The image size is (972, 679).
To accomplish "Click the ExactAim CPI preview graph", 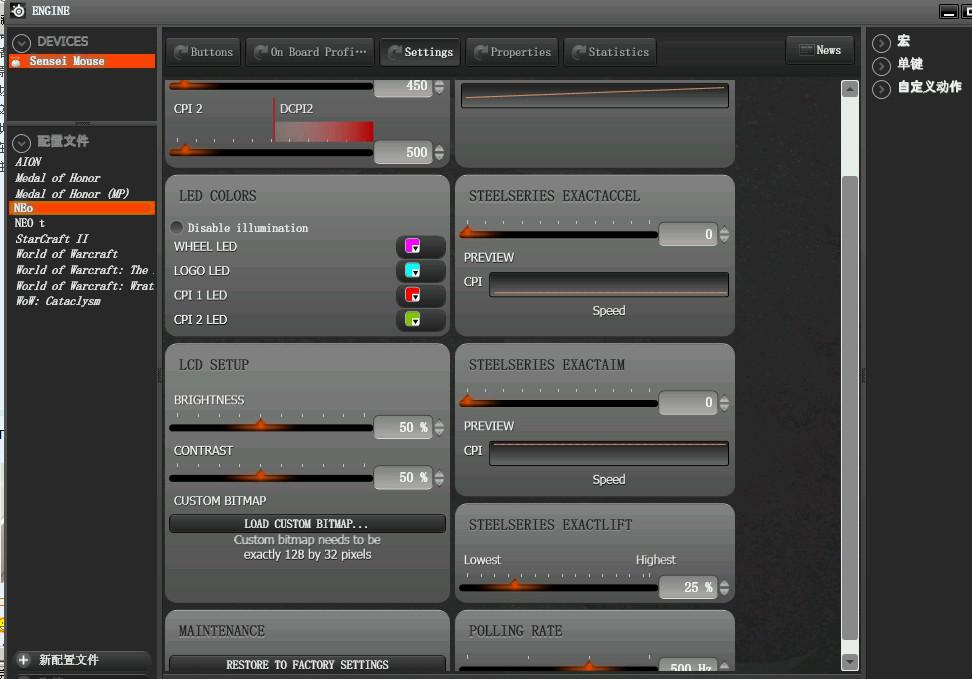I will click(x=609, y=453).
